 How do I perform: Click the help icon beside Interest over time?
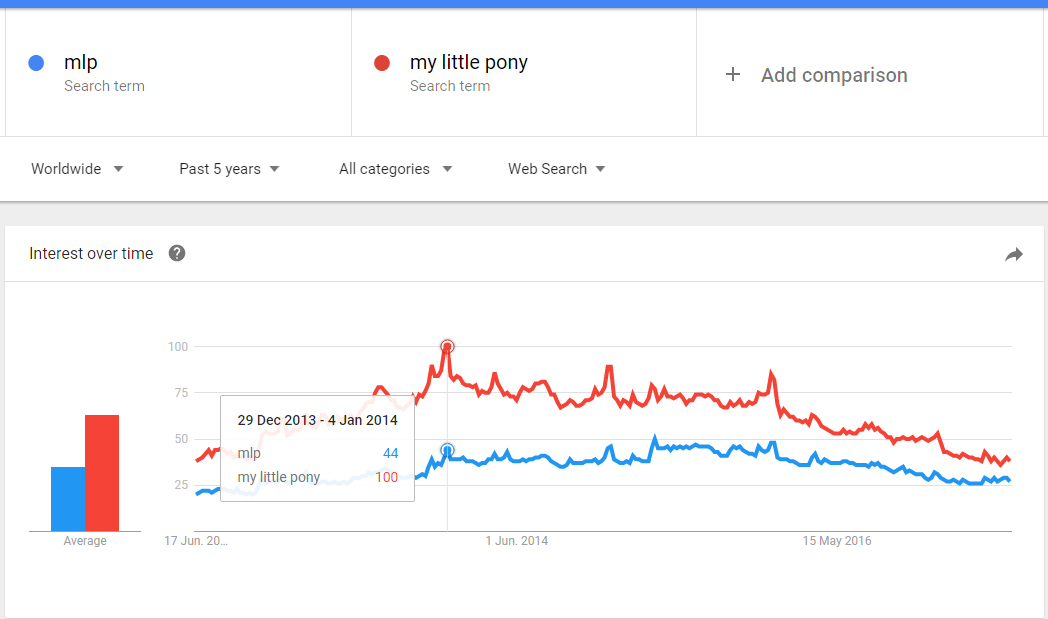coord(177,253)
